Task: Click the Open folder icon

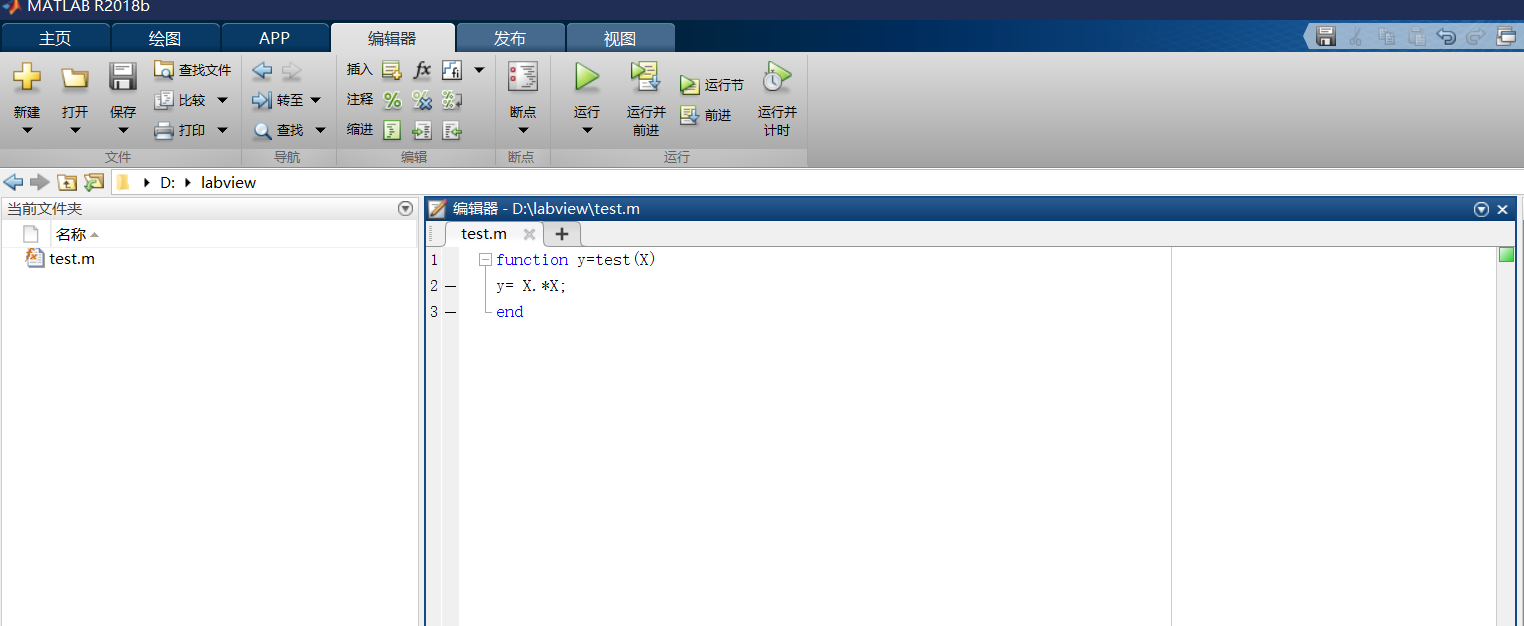Action: pos(75,78)
